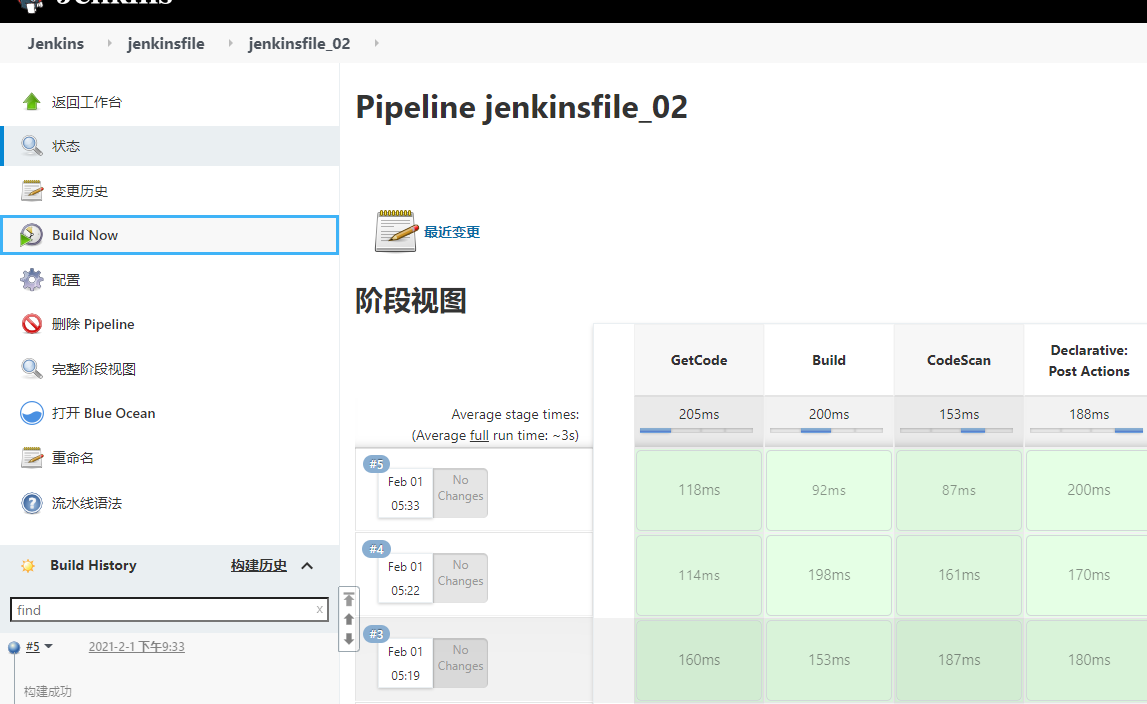This screenshot has width=1147, height=704.
Task: Click the full link in average run time
Action: [x=479, y=435]
